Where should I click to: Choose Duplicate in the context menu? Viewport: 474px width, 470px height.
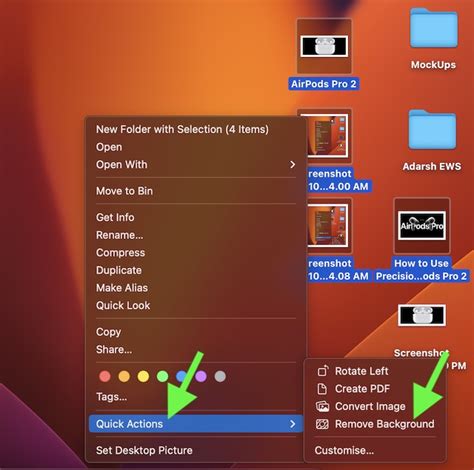(119, 270)
